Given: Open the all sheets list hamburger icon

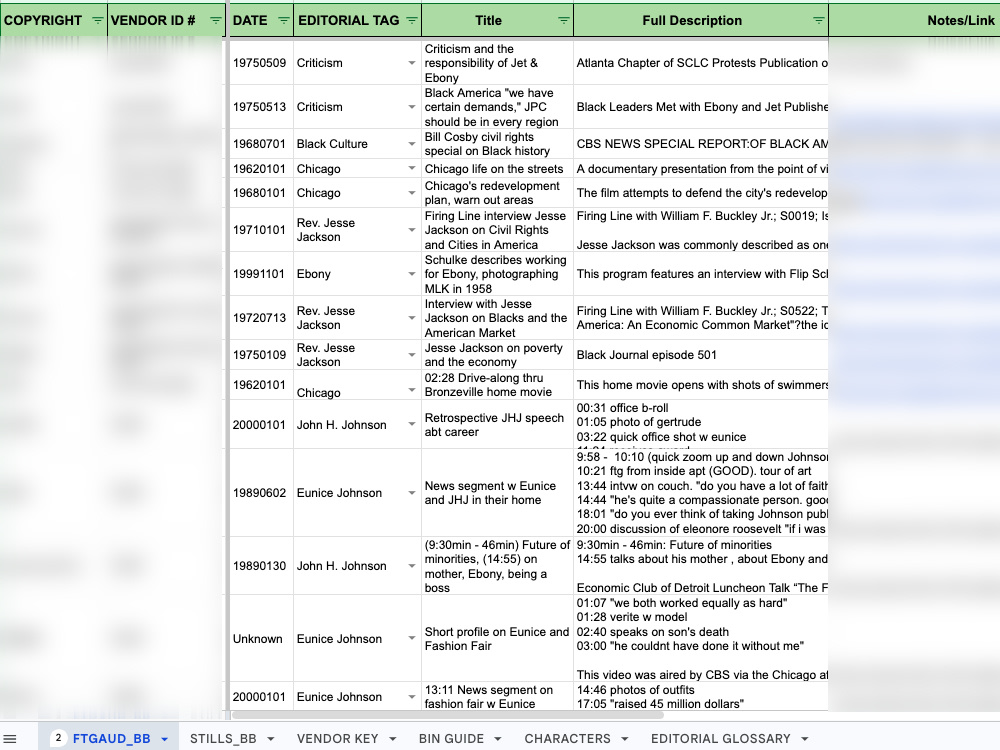Looking at the screenshot, I should click(10, 739).
